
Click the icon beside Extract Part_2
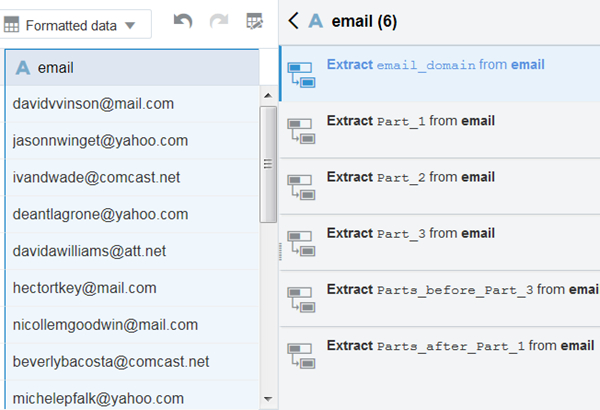point(301,184)
